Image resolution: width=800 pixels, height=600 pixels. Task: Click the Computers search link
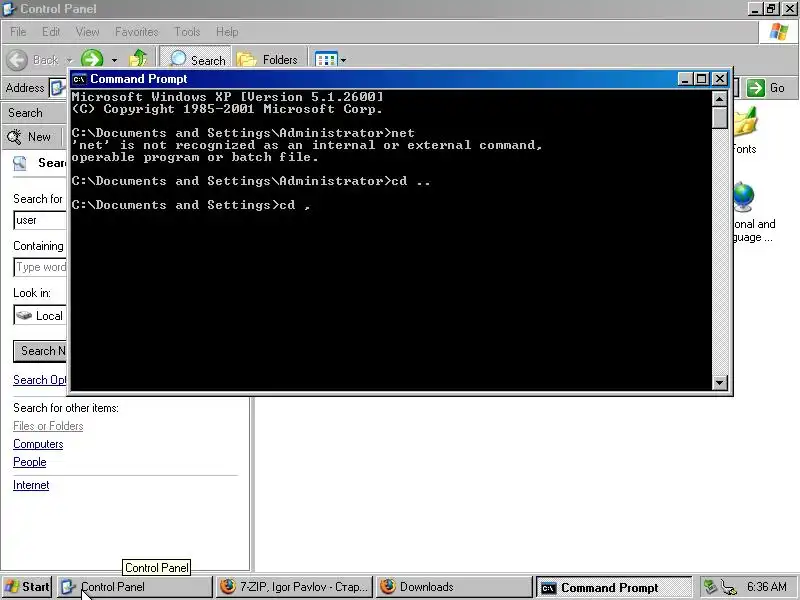pyautogui.click(x=38, y=444)
